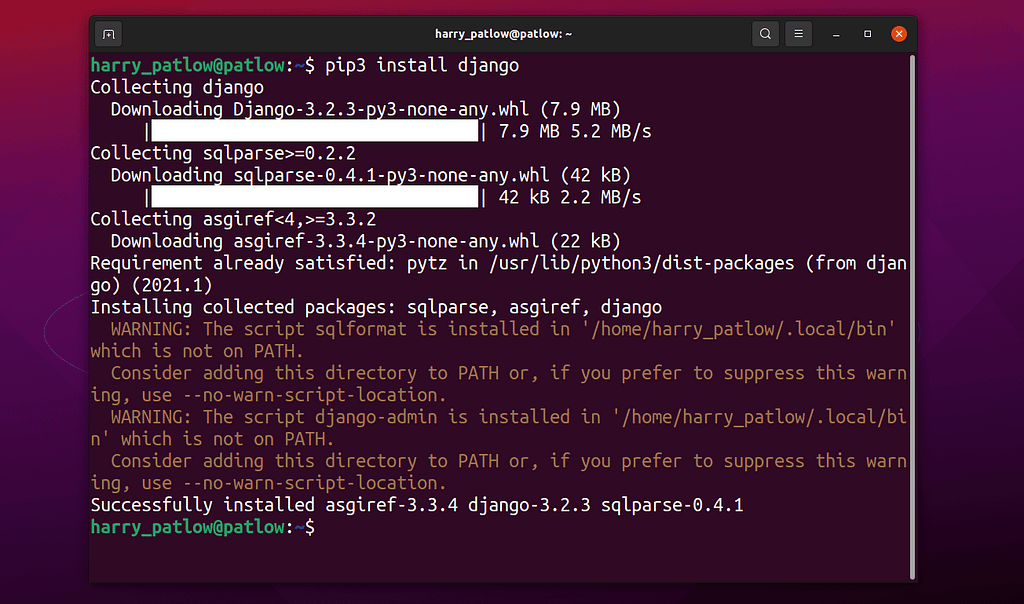Click the Django-3.2.3 wheel download line

(x=365, y=109)
